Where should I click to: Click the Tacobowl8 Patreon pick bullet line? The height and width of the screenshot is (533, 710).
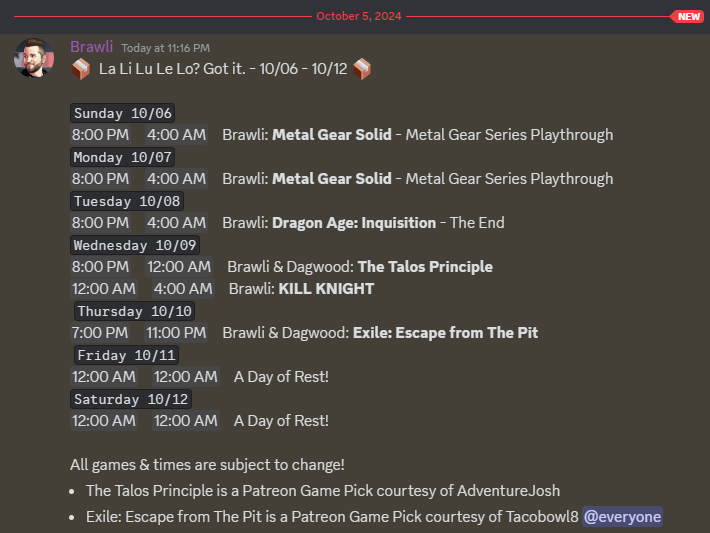[332, 517]
